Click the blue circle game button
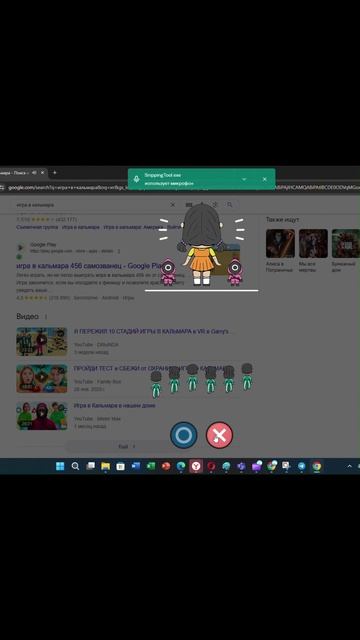Viewport: 360px width, 640px height. tap(184, 435)
